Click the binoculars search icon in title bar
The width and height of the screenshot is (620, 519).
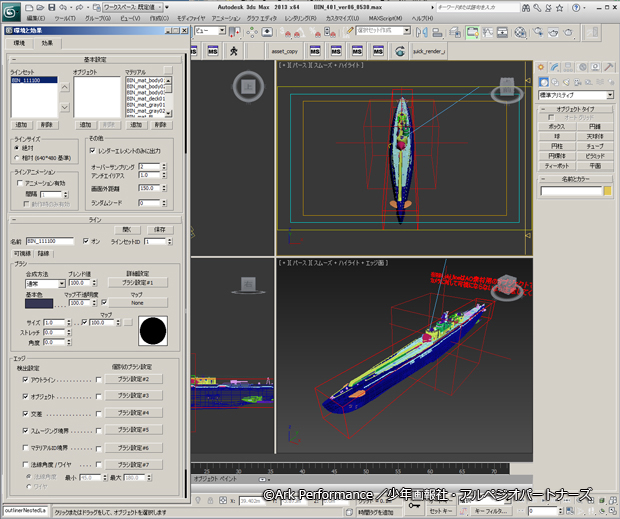526,8
